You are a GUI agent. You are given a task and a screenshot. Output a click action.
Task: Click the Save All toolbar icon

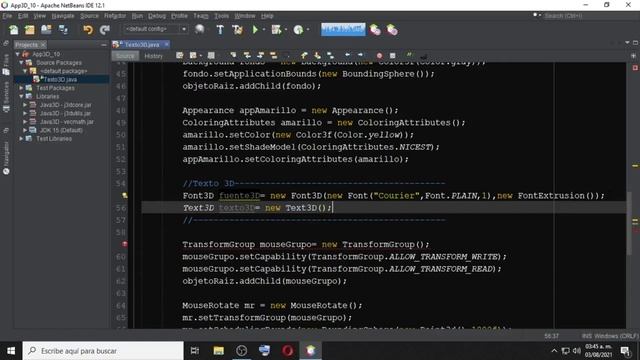coord(63,29)
